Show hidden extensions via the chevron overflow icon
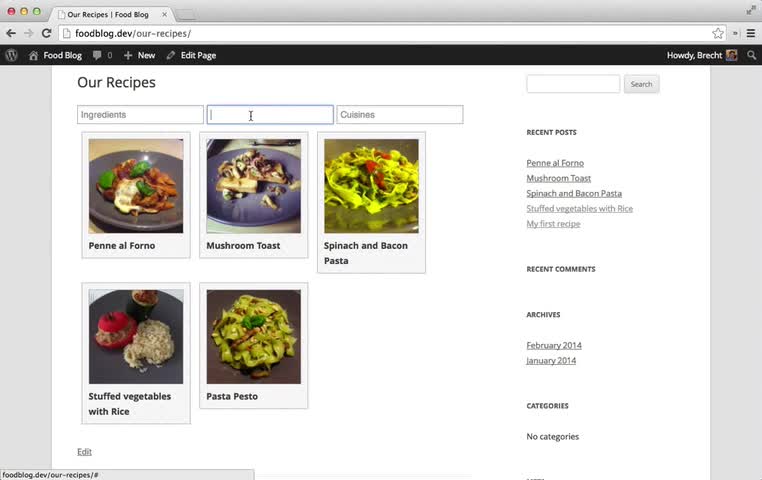The height and width of the screenshot is (480, 762). pyautogui.click(x=735, y=33)
